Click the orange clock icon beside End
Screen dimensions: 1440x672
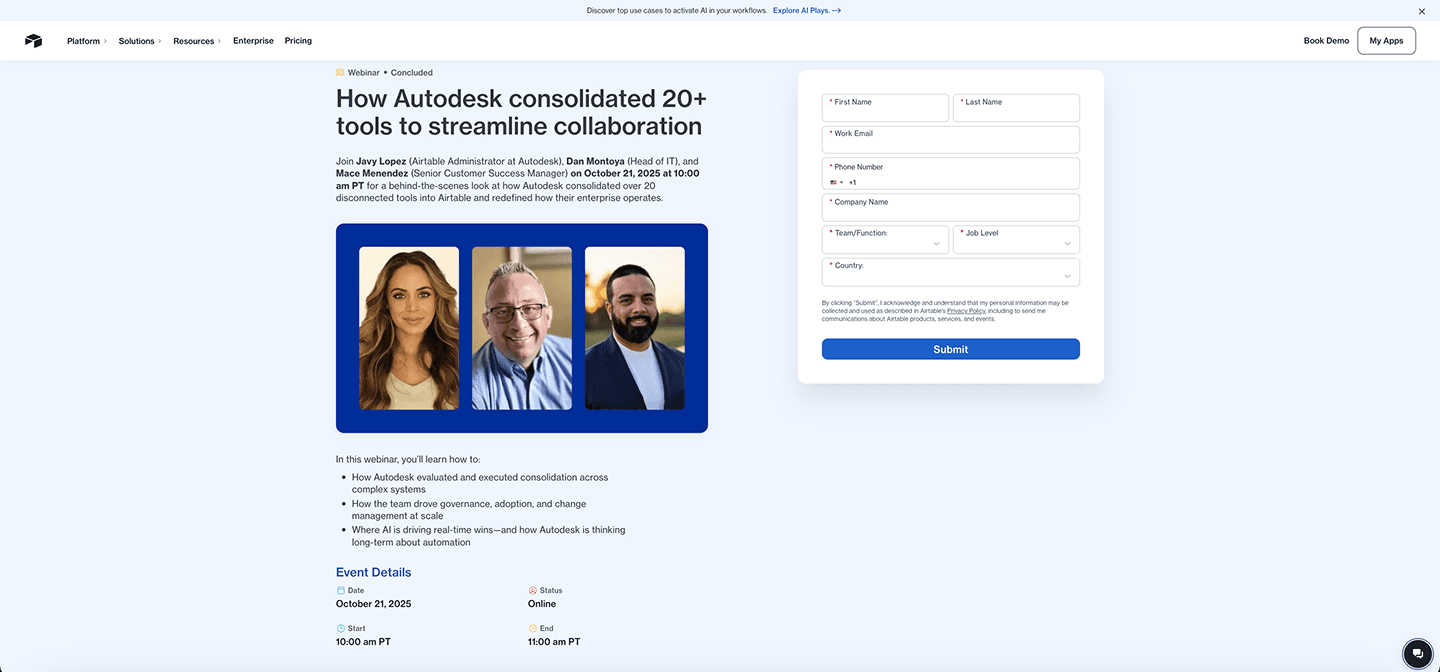pyautogui.click(x=532, y=628)
